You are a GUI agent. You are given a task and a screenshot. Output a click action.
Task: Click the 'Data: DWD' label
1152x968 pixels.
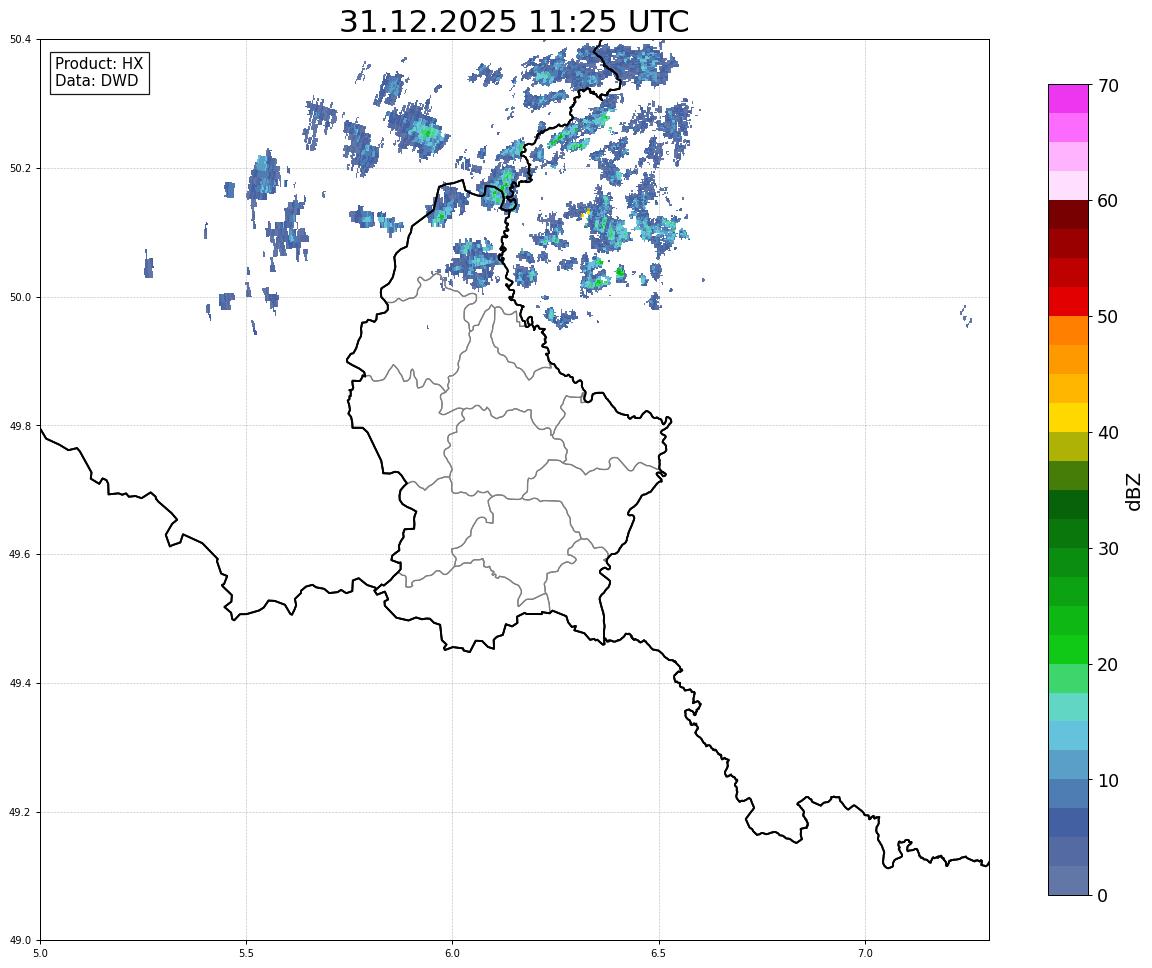click(96, 81)
